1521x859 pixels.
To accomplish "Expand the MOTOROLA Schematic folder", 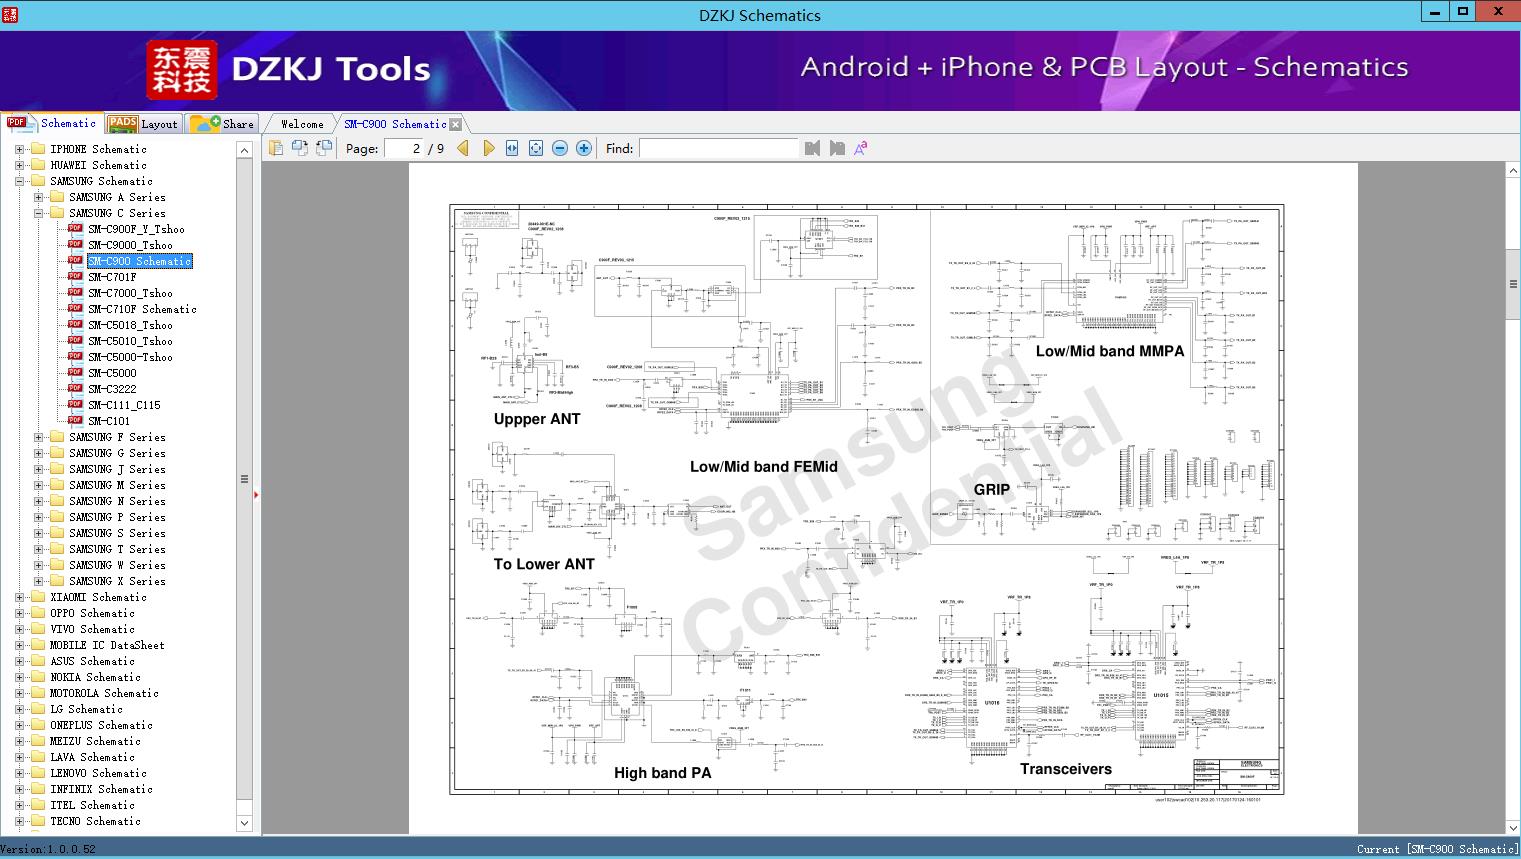I will coord(19,693).
